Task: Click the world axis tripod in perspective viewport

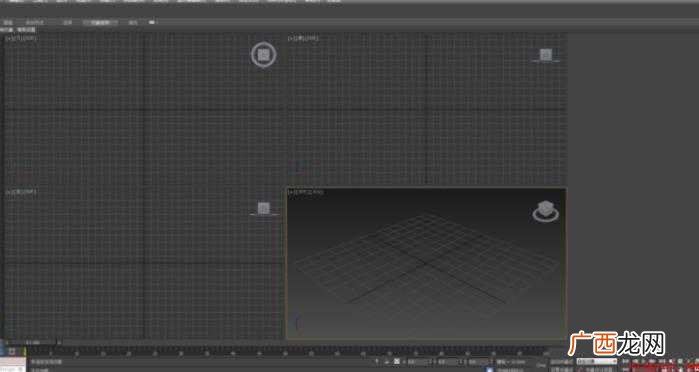Action: tap(297, 322)
